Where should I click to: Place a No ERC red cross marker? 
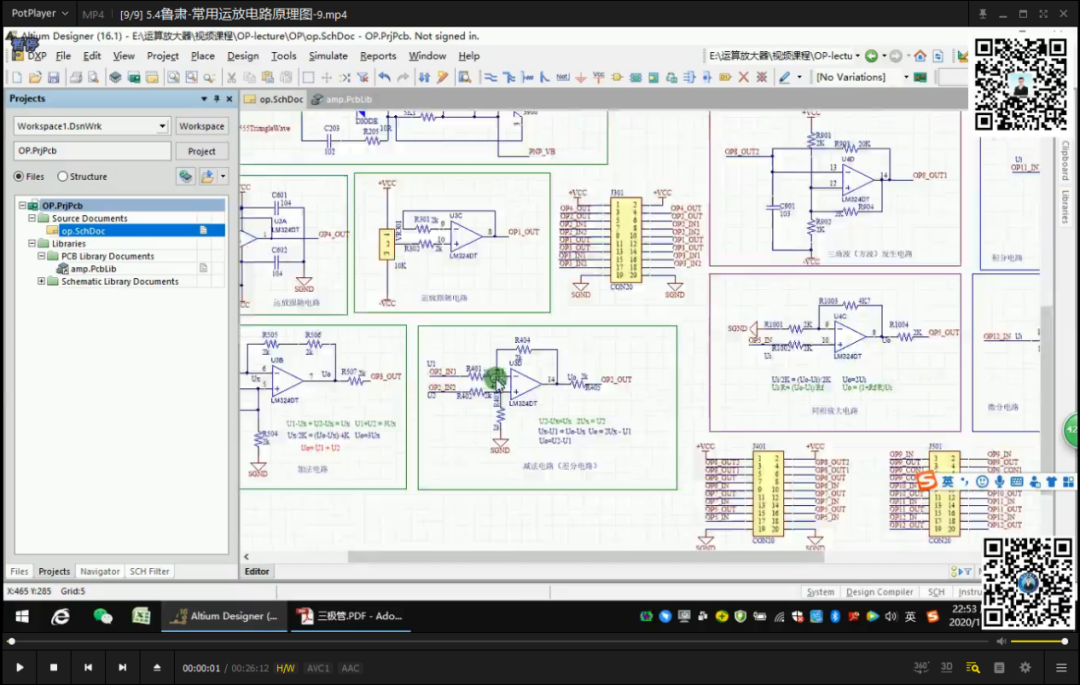(x=743, y=77)
